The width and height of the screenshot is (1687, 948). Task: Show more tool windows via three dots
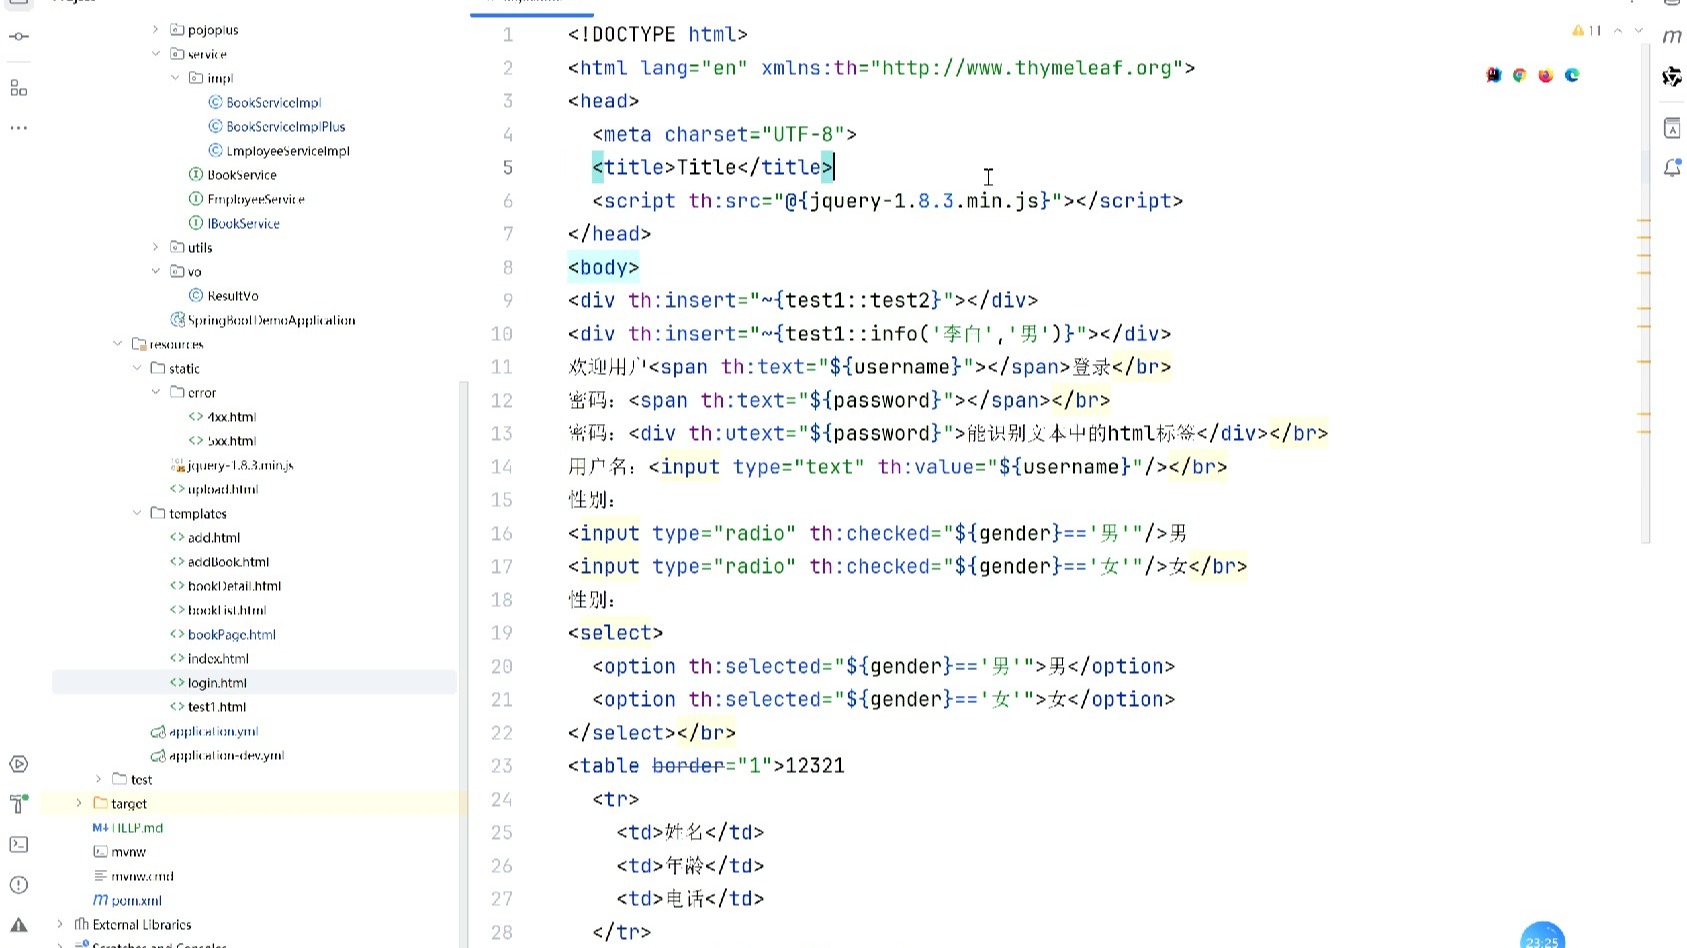pos(19,128)
